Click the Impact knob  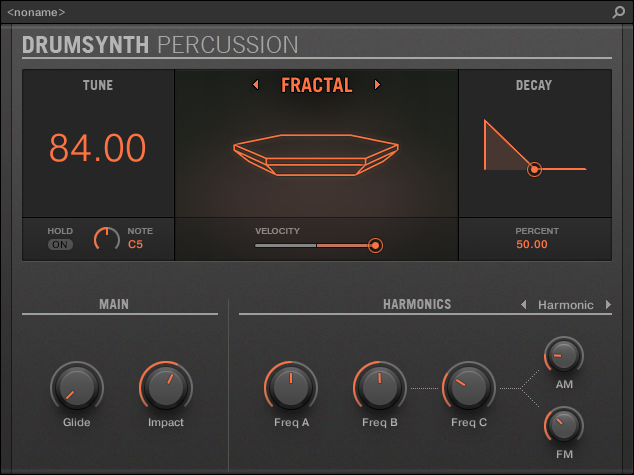[x=166, y=386]
